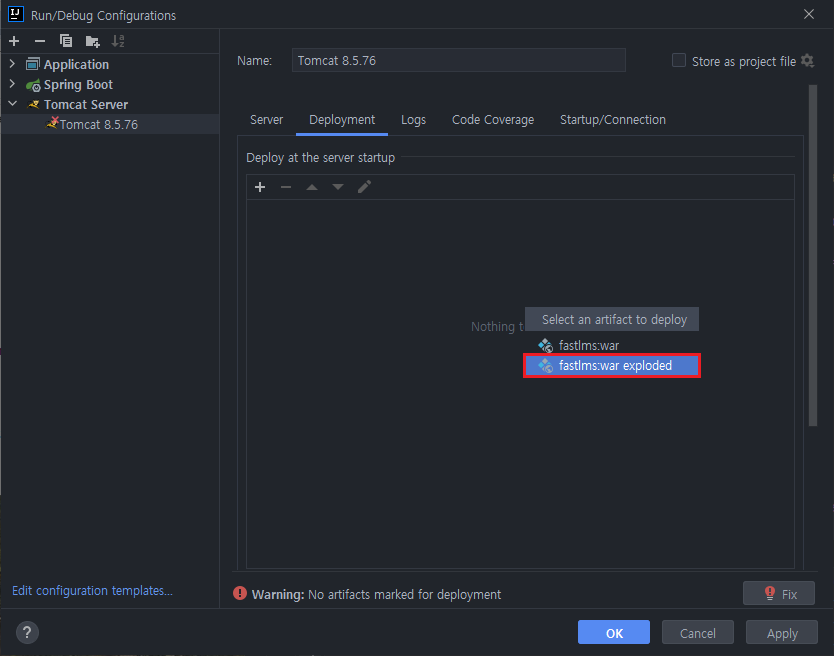The image size is (834, 656).
Task: Click the vertical scrollbar on the right panel
Action: (x=812, y=255)
